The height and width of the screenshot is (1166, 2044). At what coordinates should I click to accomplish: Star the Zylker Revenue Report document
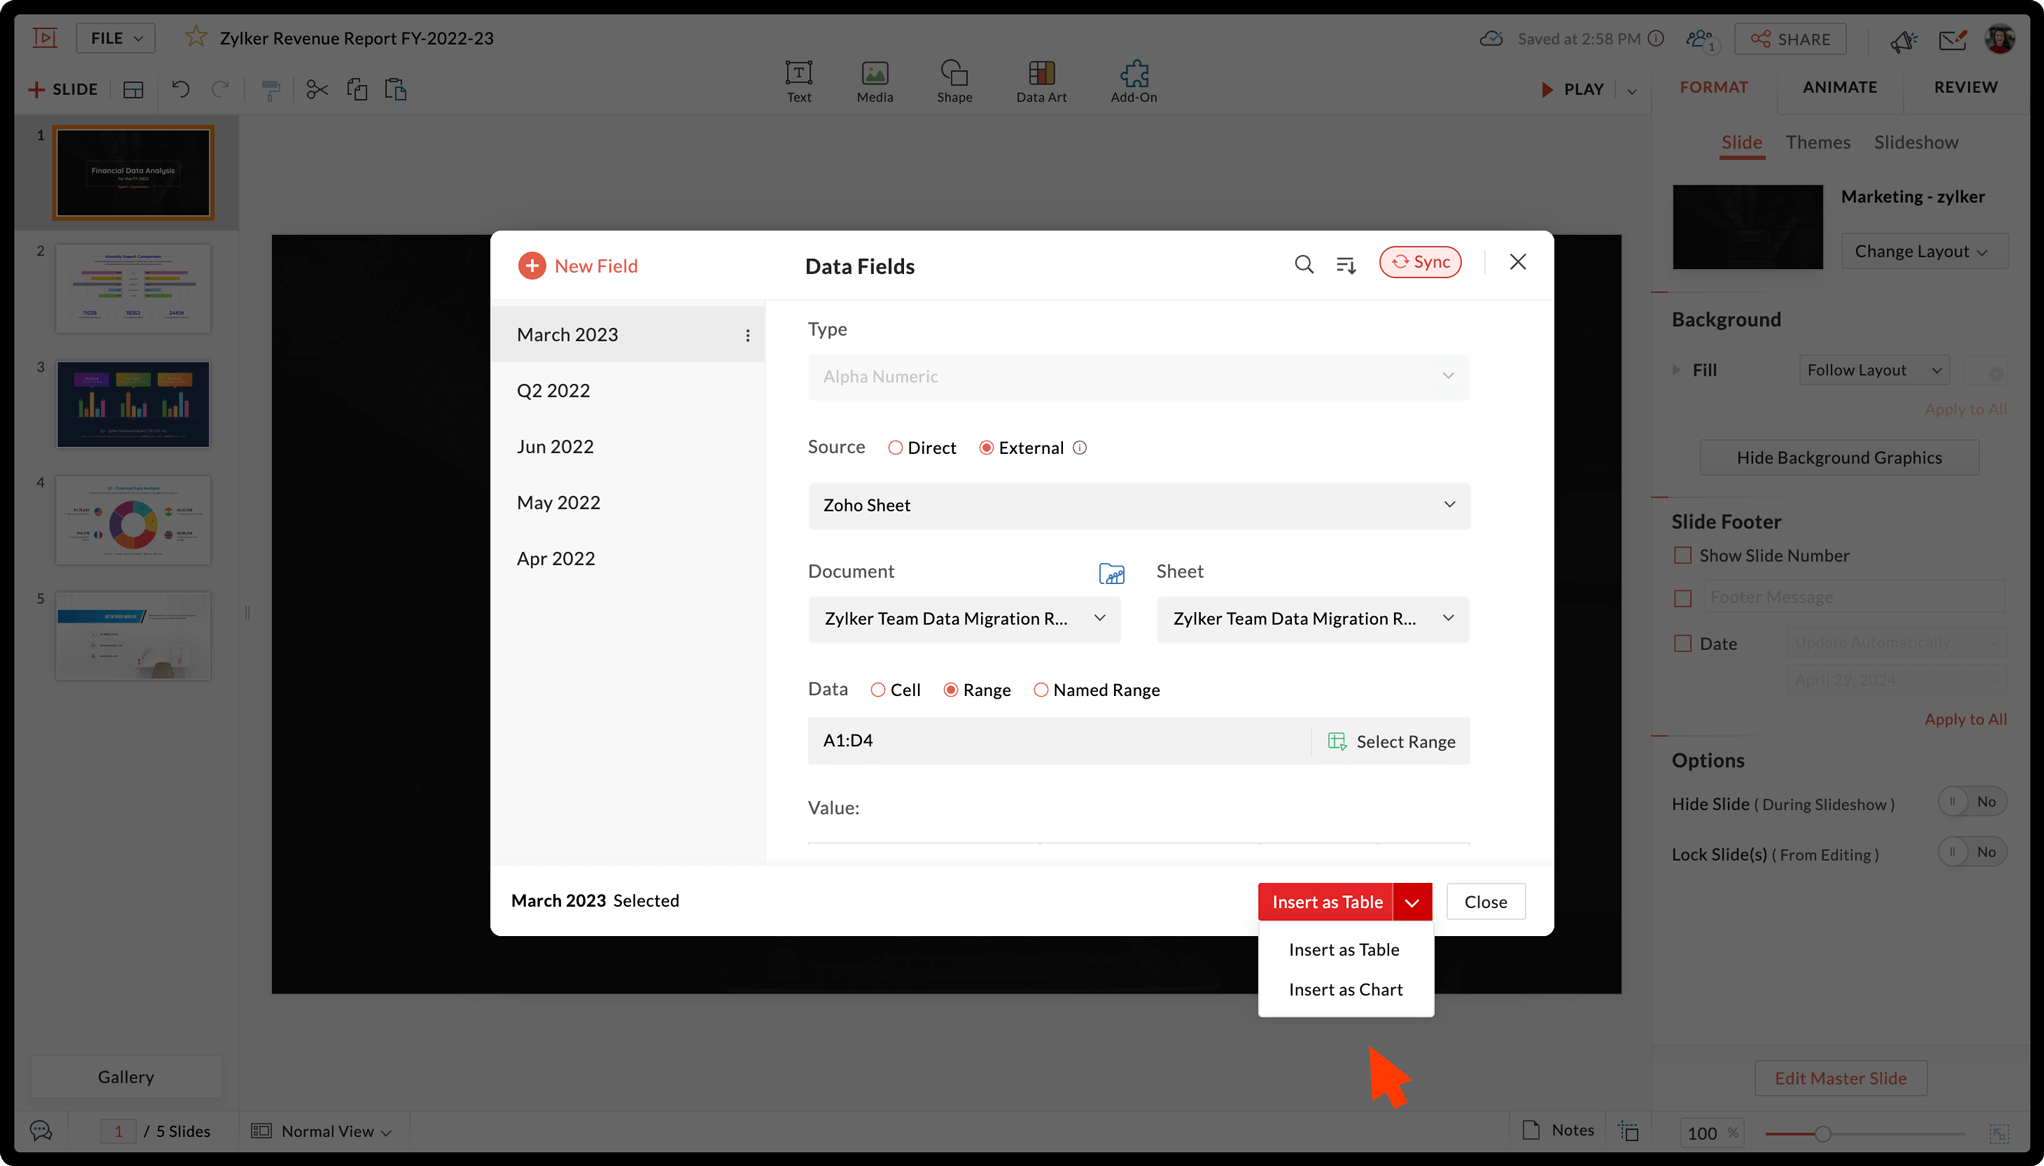coord(196,38)
